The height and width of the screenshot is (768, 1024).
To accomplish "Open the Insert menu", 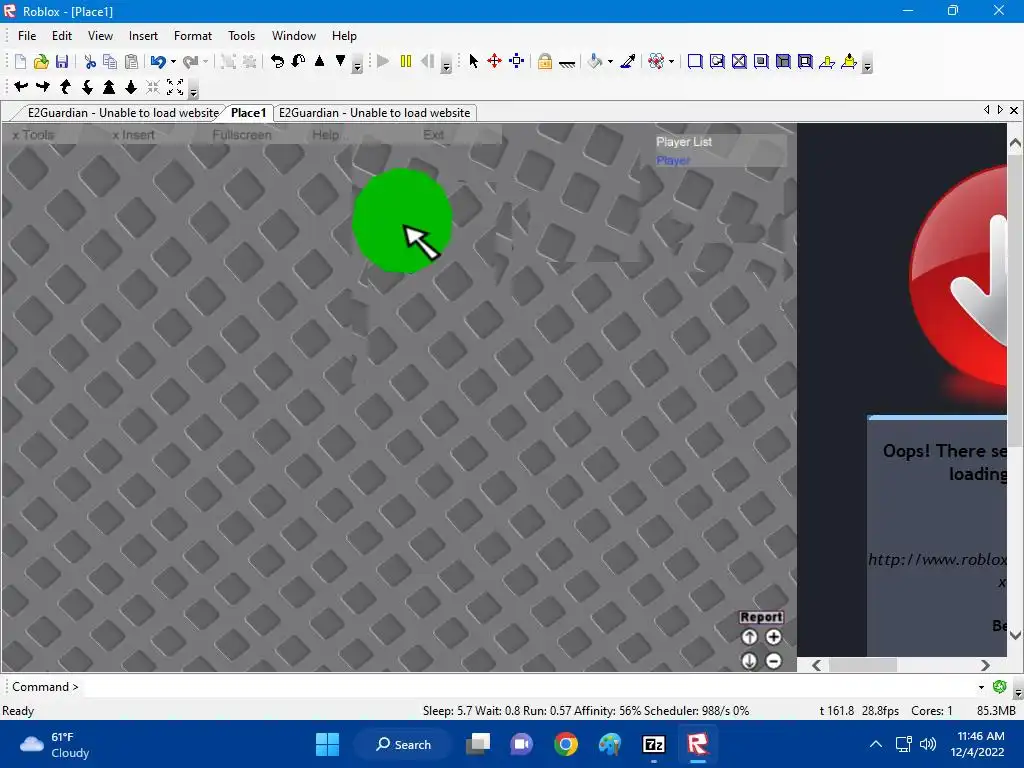I will tap(143, 36).
